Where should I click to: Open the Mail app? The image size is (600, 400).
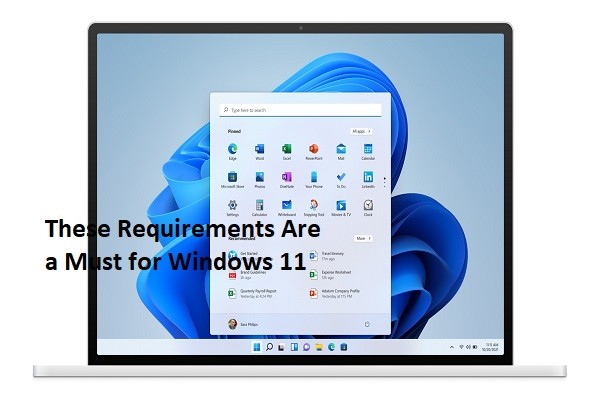point(341,150)
